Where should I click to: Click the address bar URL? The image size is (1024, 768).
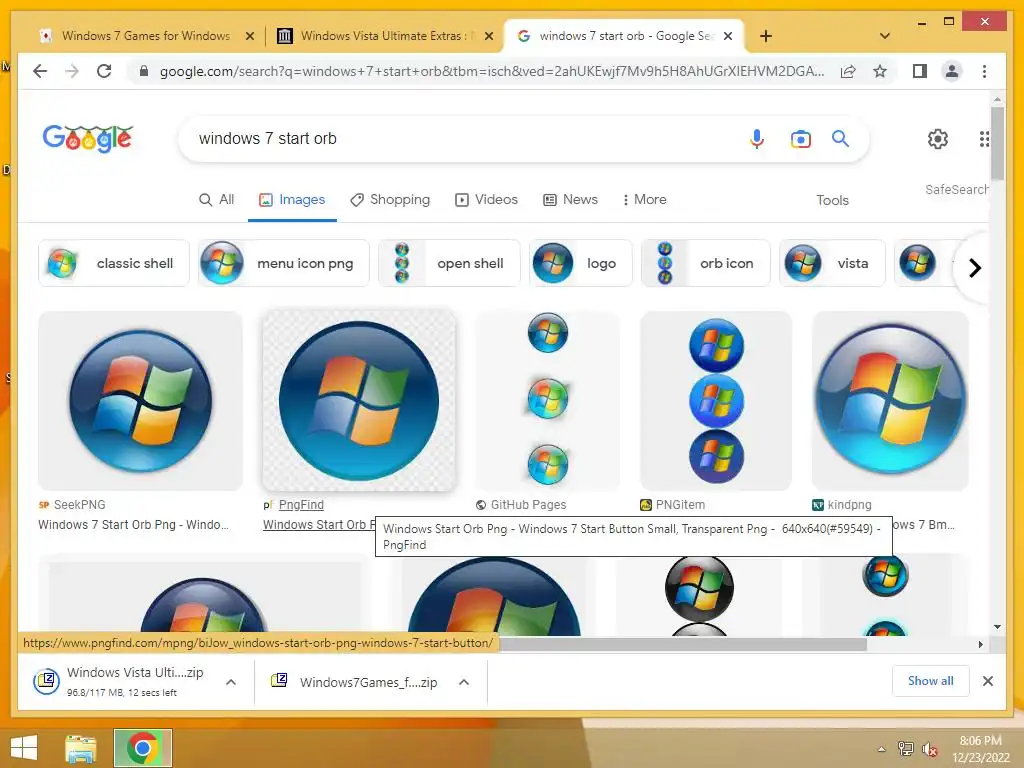[491, 71]
